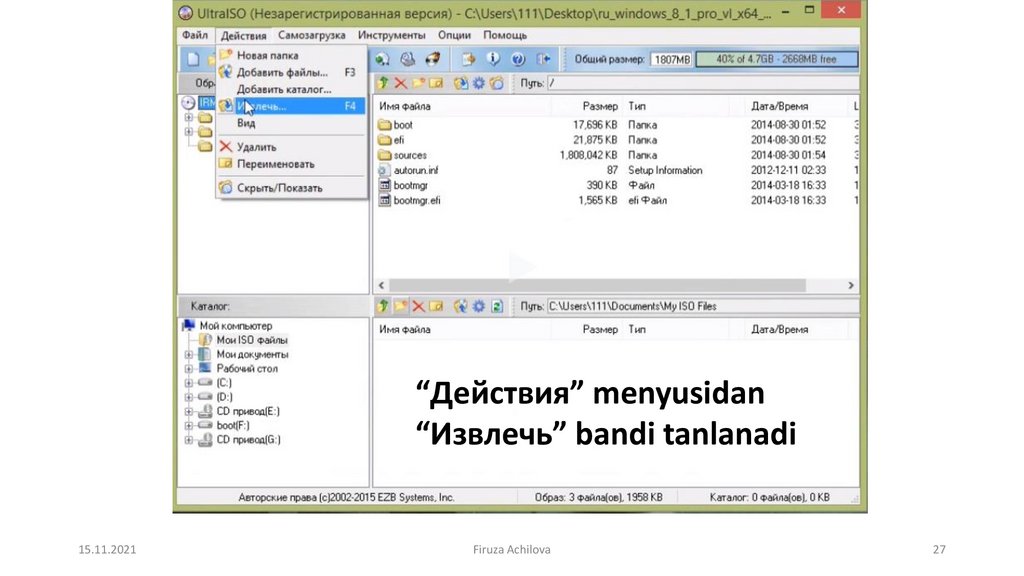Click the gear icon in local catalog toolbar
Image resolution: width=1024 pixels, height=576 pixels.
pos(479,306)
